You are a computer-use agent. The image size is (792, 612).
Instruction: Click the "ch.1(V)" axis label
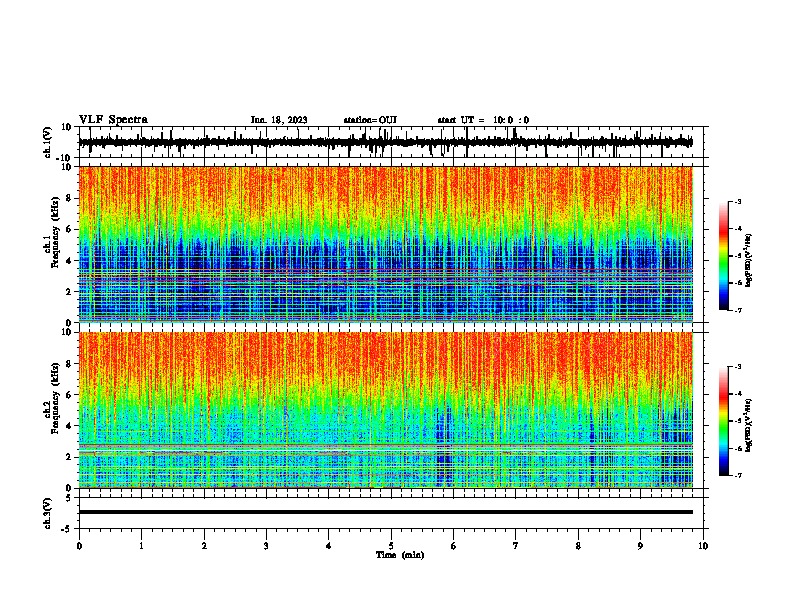point(48,142)
